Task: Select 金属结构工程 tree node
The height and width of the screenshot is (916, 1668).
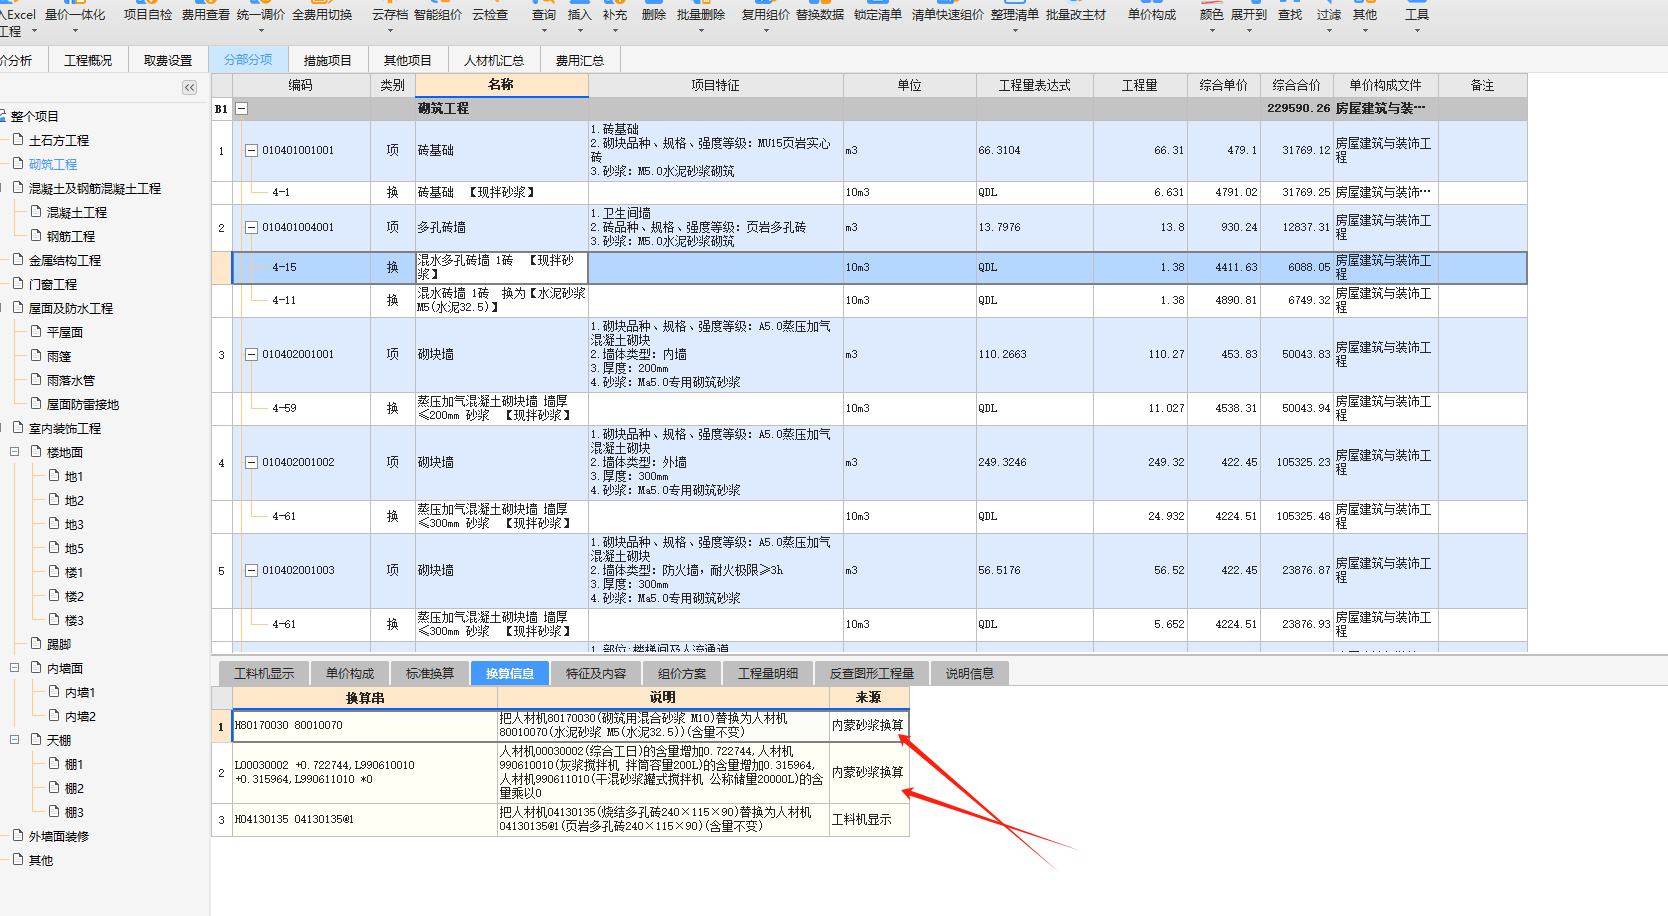Action: 65,260
